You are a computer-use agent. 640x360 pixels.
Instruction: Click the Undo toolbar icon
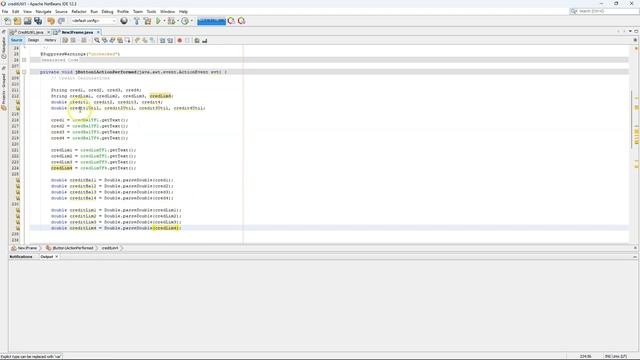click(51, 21)
